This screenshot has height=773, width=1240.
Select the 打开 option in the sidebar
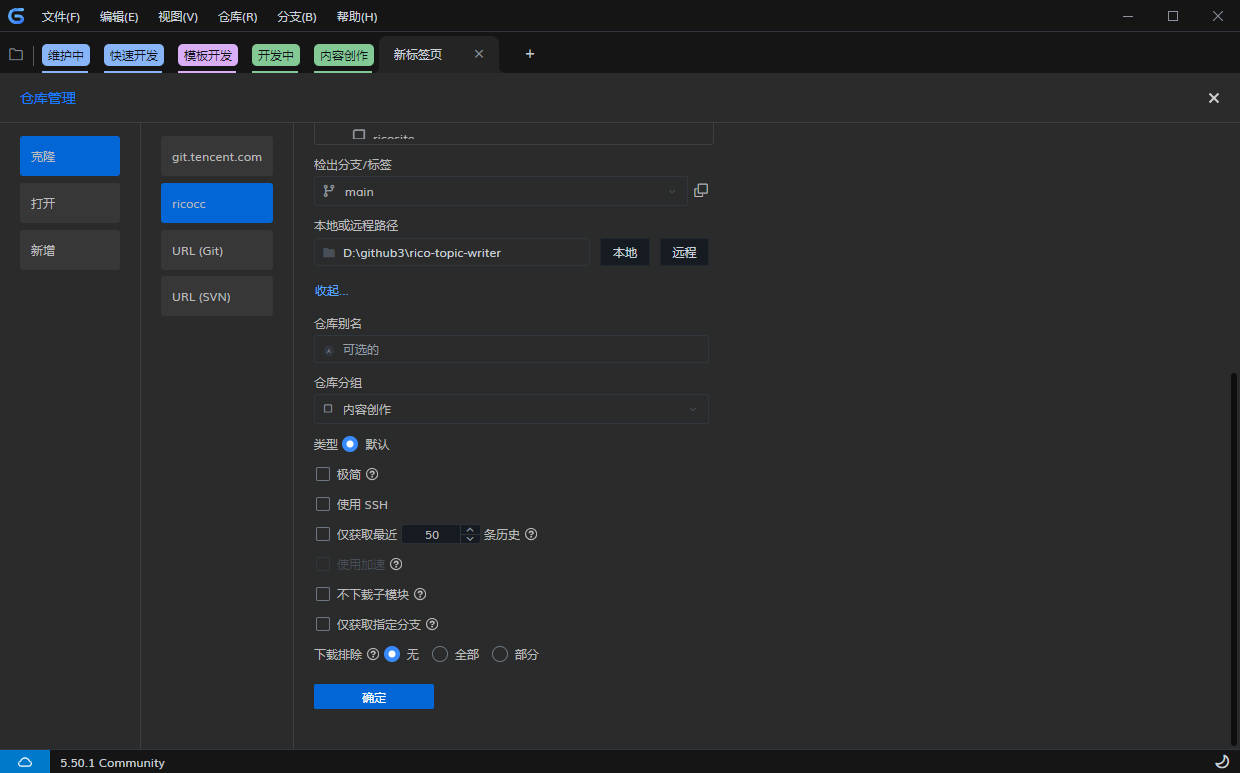(70, 203)
